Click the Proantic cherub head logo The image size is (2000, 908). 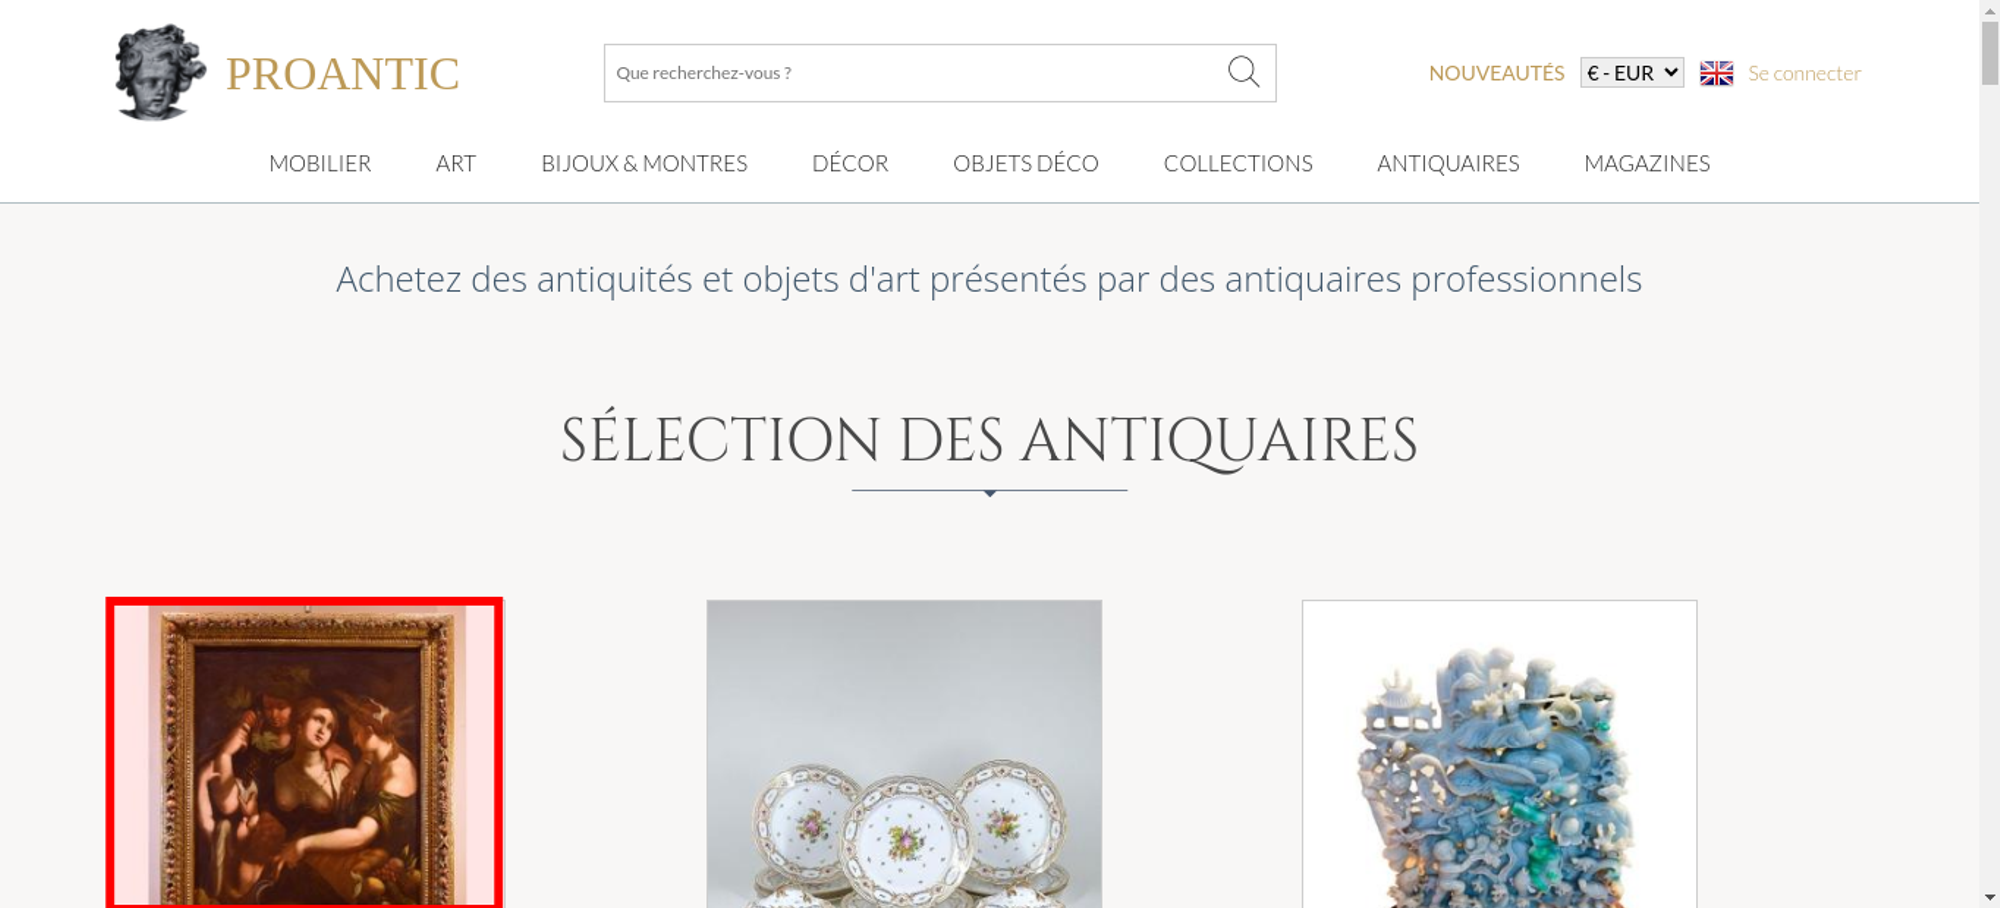click(x=160, y=72)
